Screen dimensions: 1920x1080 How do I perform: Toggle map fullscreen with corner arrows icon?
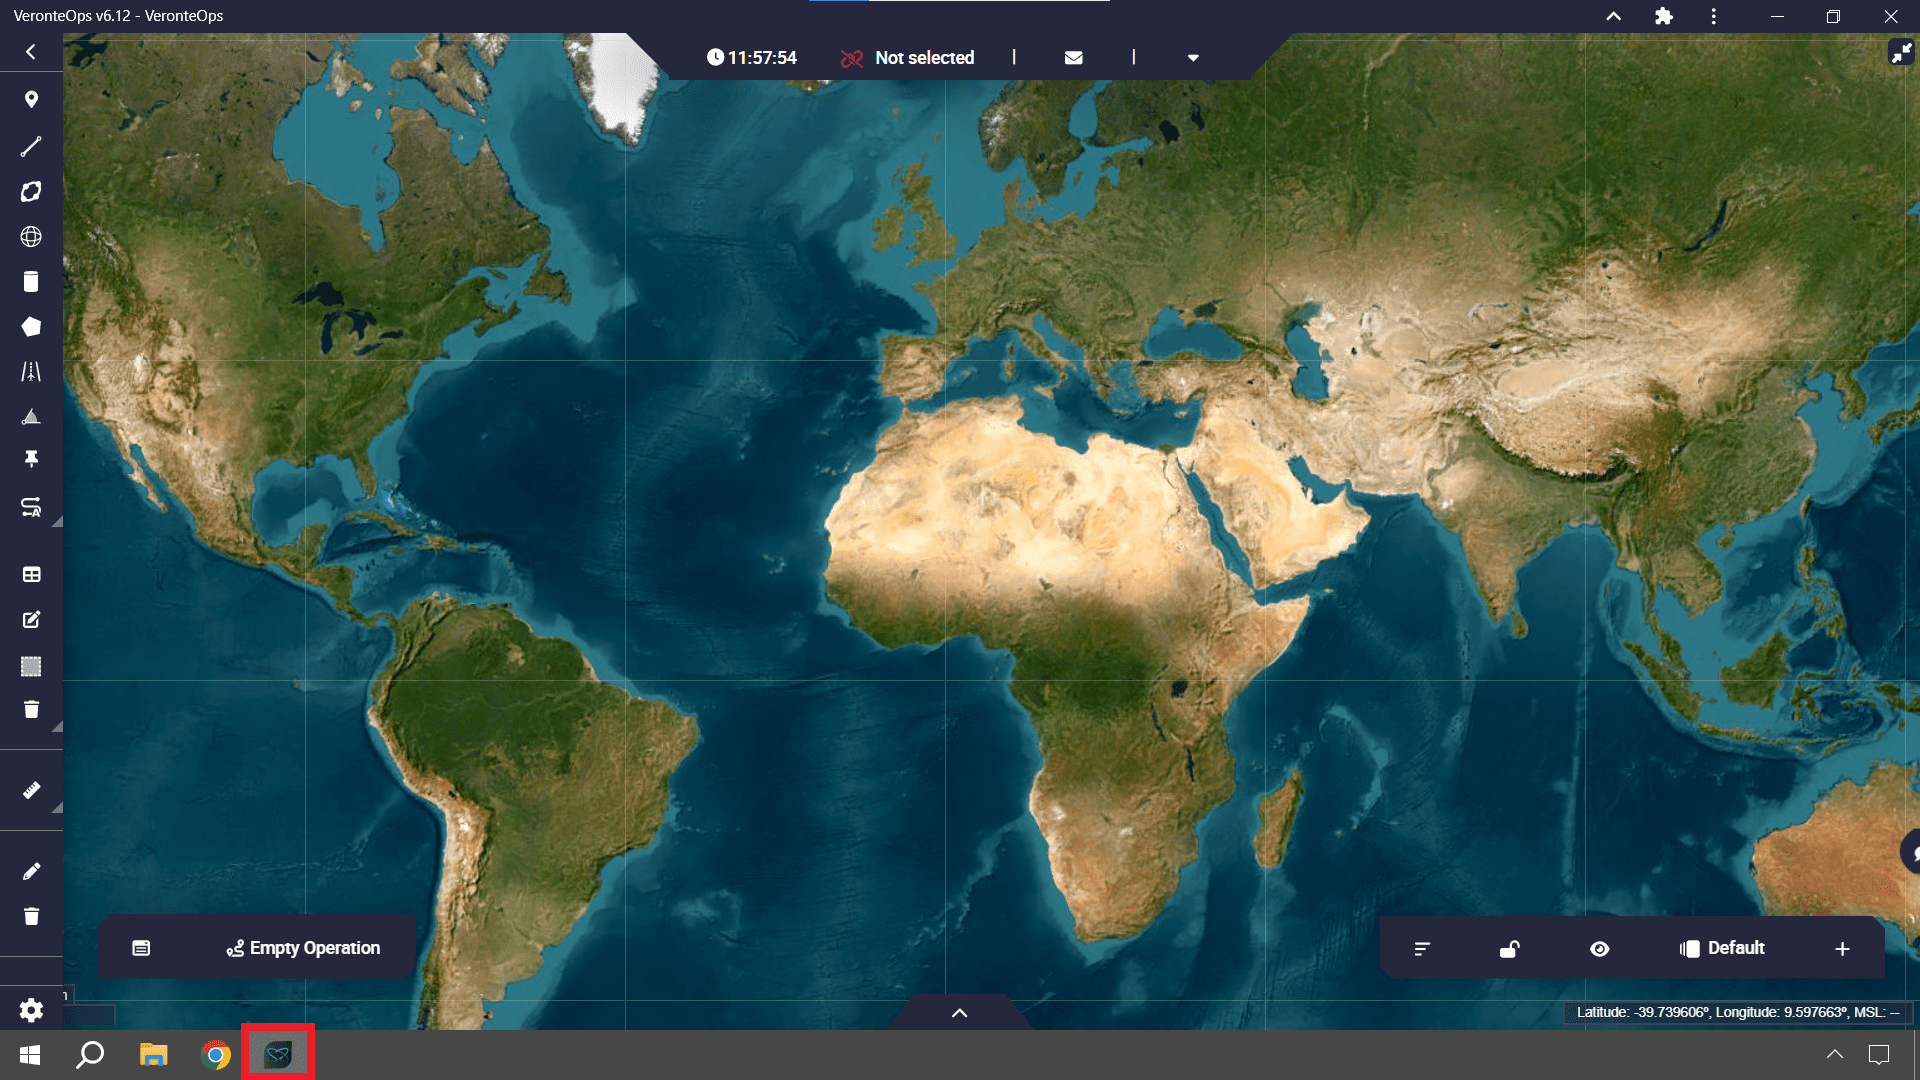[x=1900, y=52]
